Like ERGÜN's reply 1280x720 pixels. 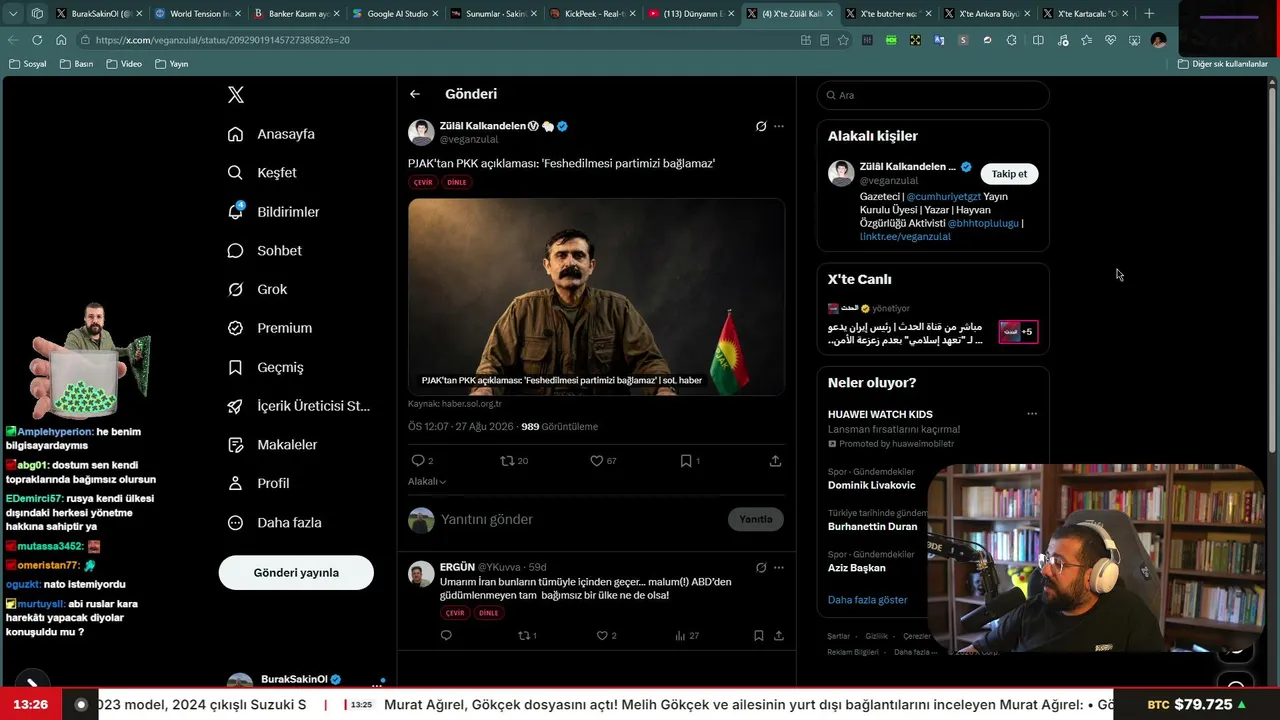[x=602, y=635]
